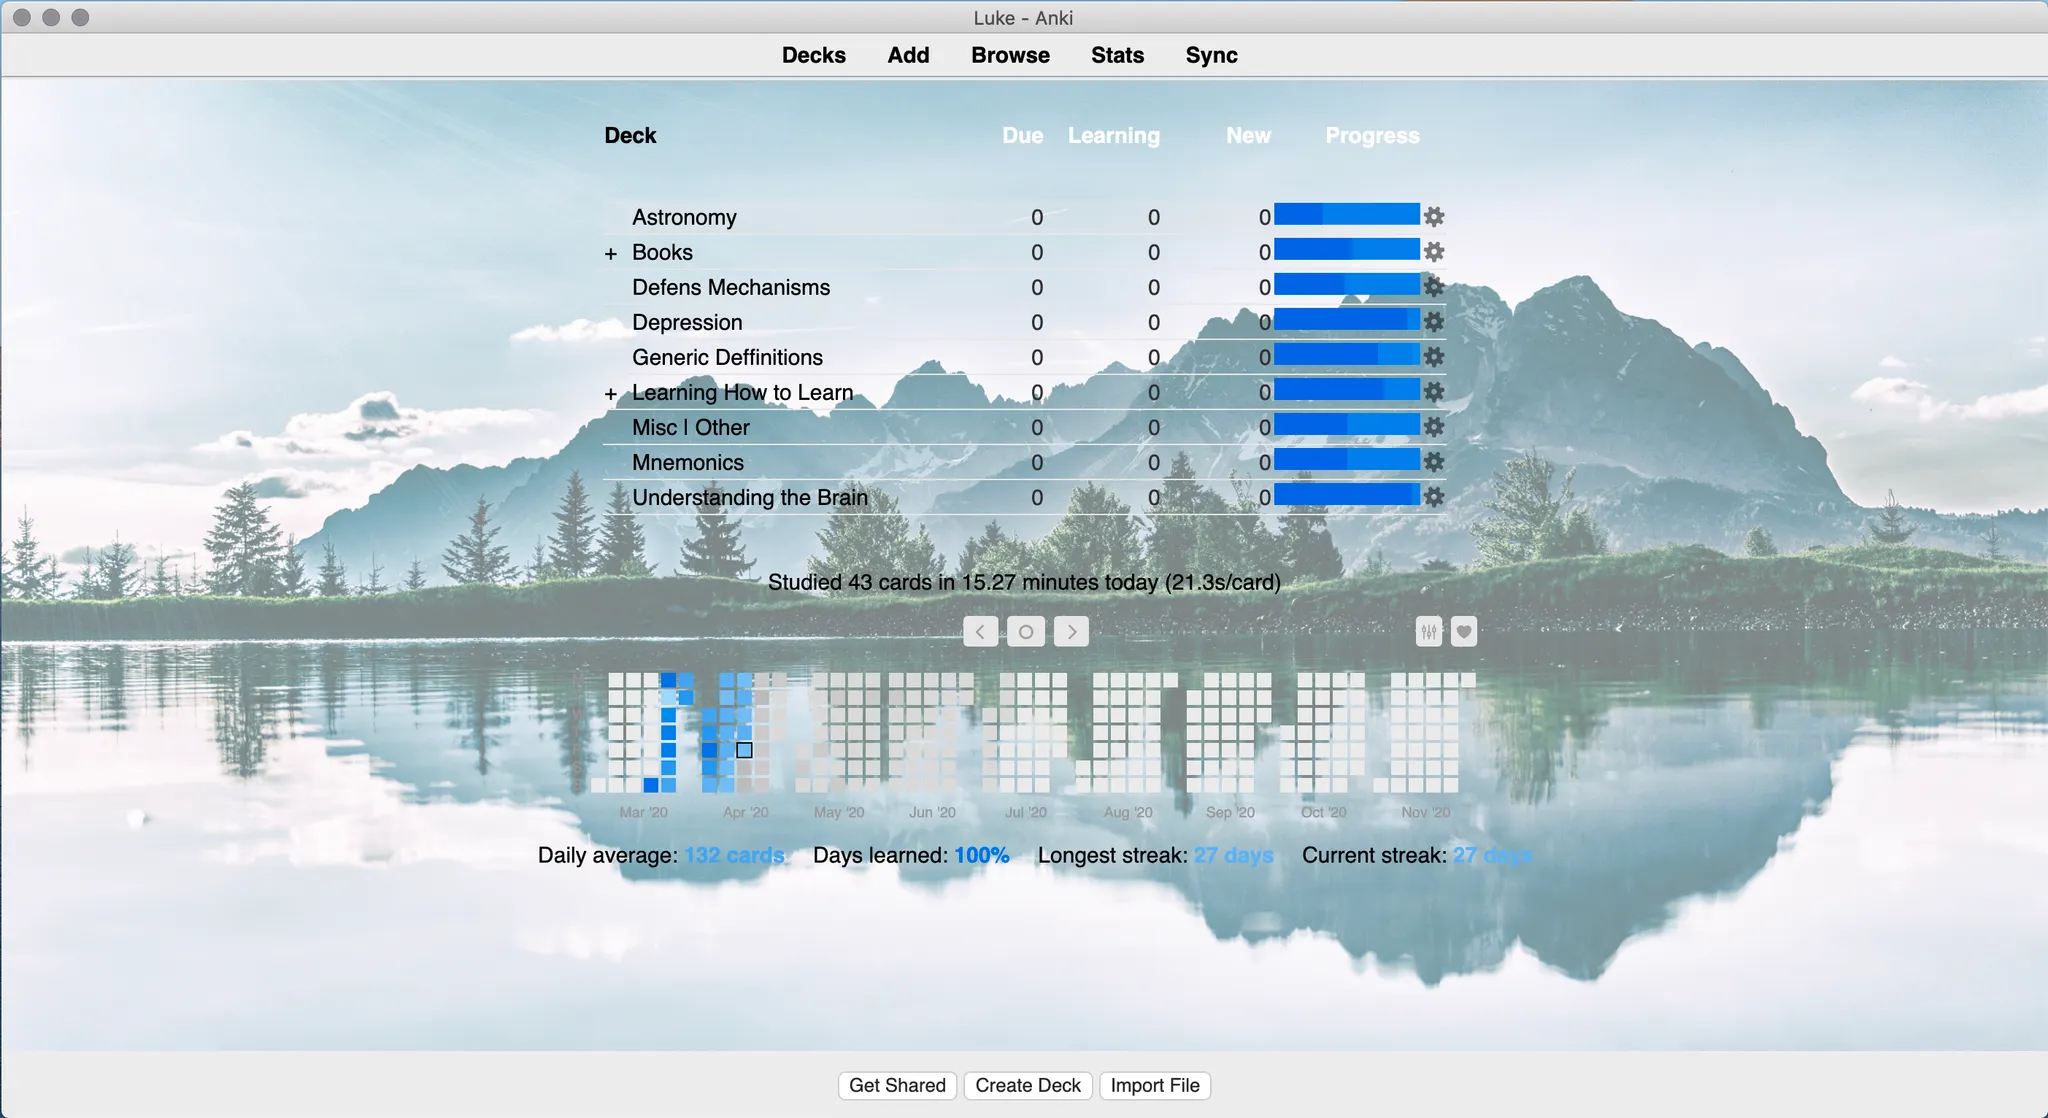Open Depression deck options gear
Screen dimensions: 2048x1118
tap(1434, 322)
